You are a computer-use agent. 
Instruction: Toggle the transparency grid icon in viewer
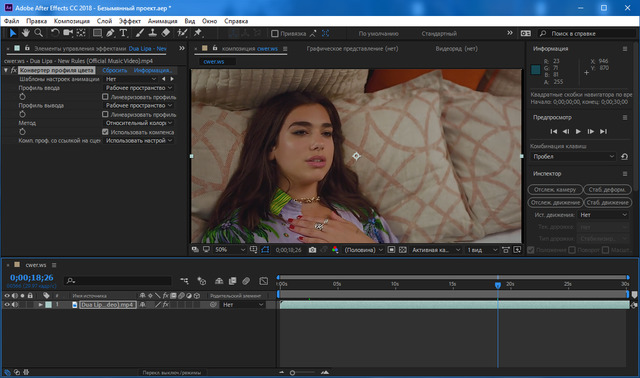402,250
